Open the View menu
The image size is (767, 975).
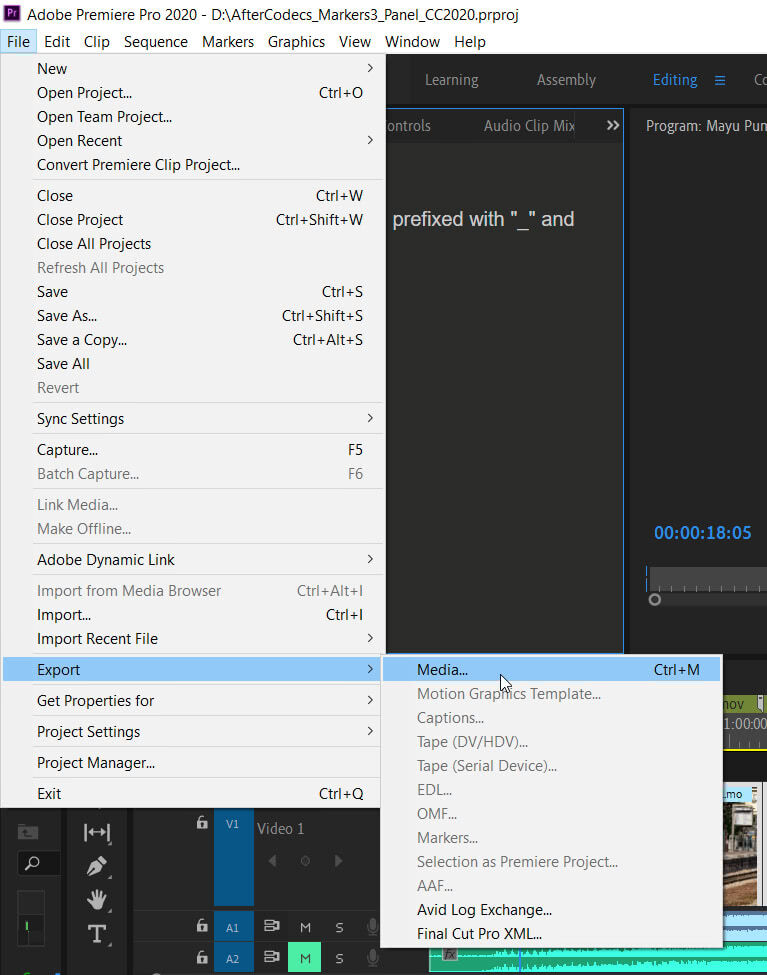pos(355,42)
